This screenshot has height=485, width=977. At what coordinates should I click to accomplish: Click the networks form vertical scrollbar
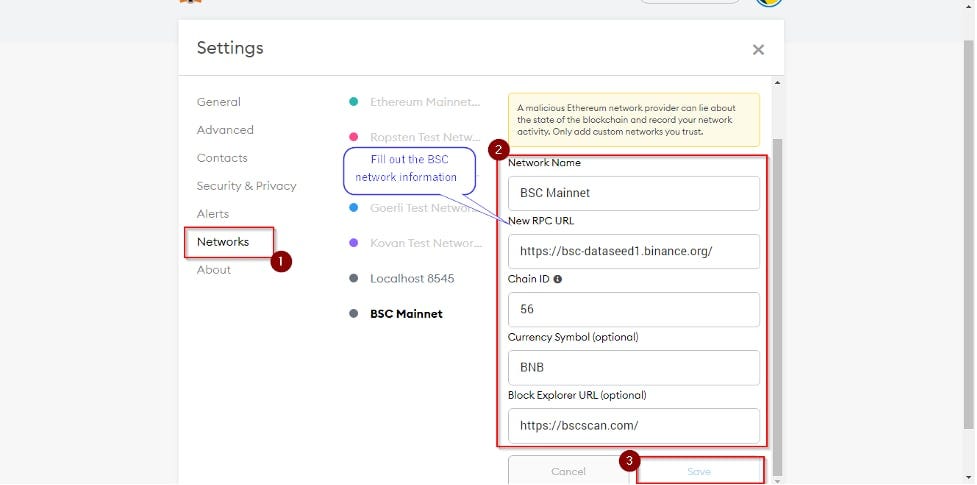(776, 305)
